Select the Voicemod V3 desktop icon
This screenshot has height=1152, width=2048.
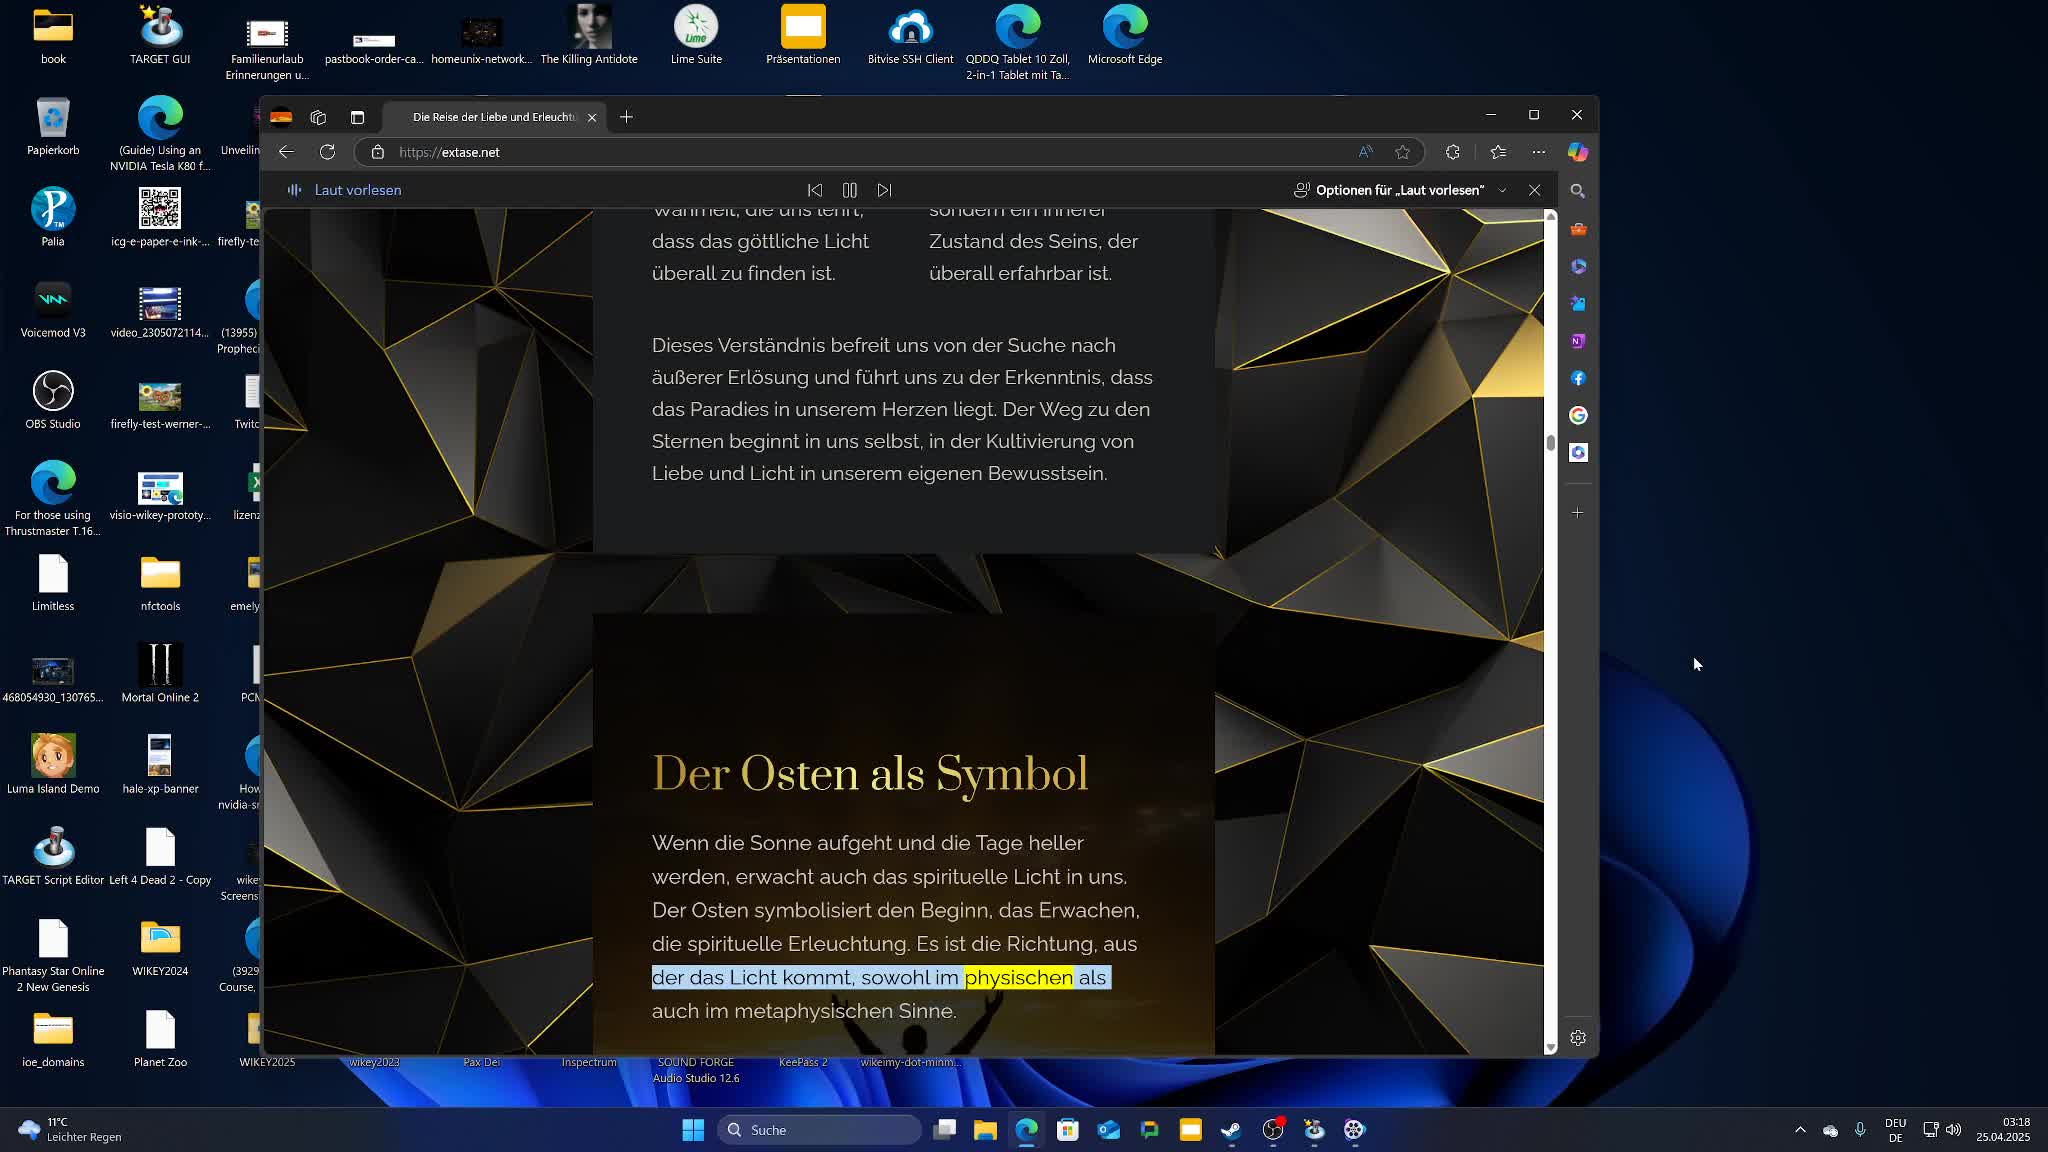click(x=53, y=310)
